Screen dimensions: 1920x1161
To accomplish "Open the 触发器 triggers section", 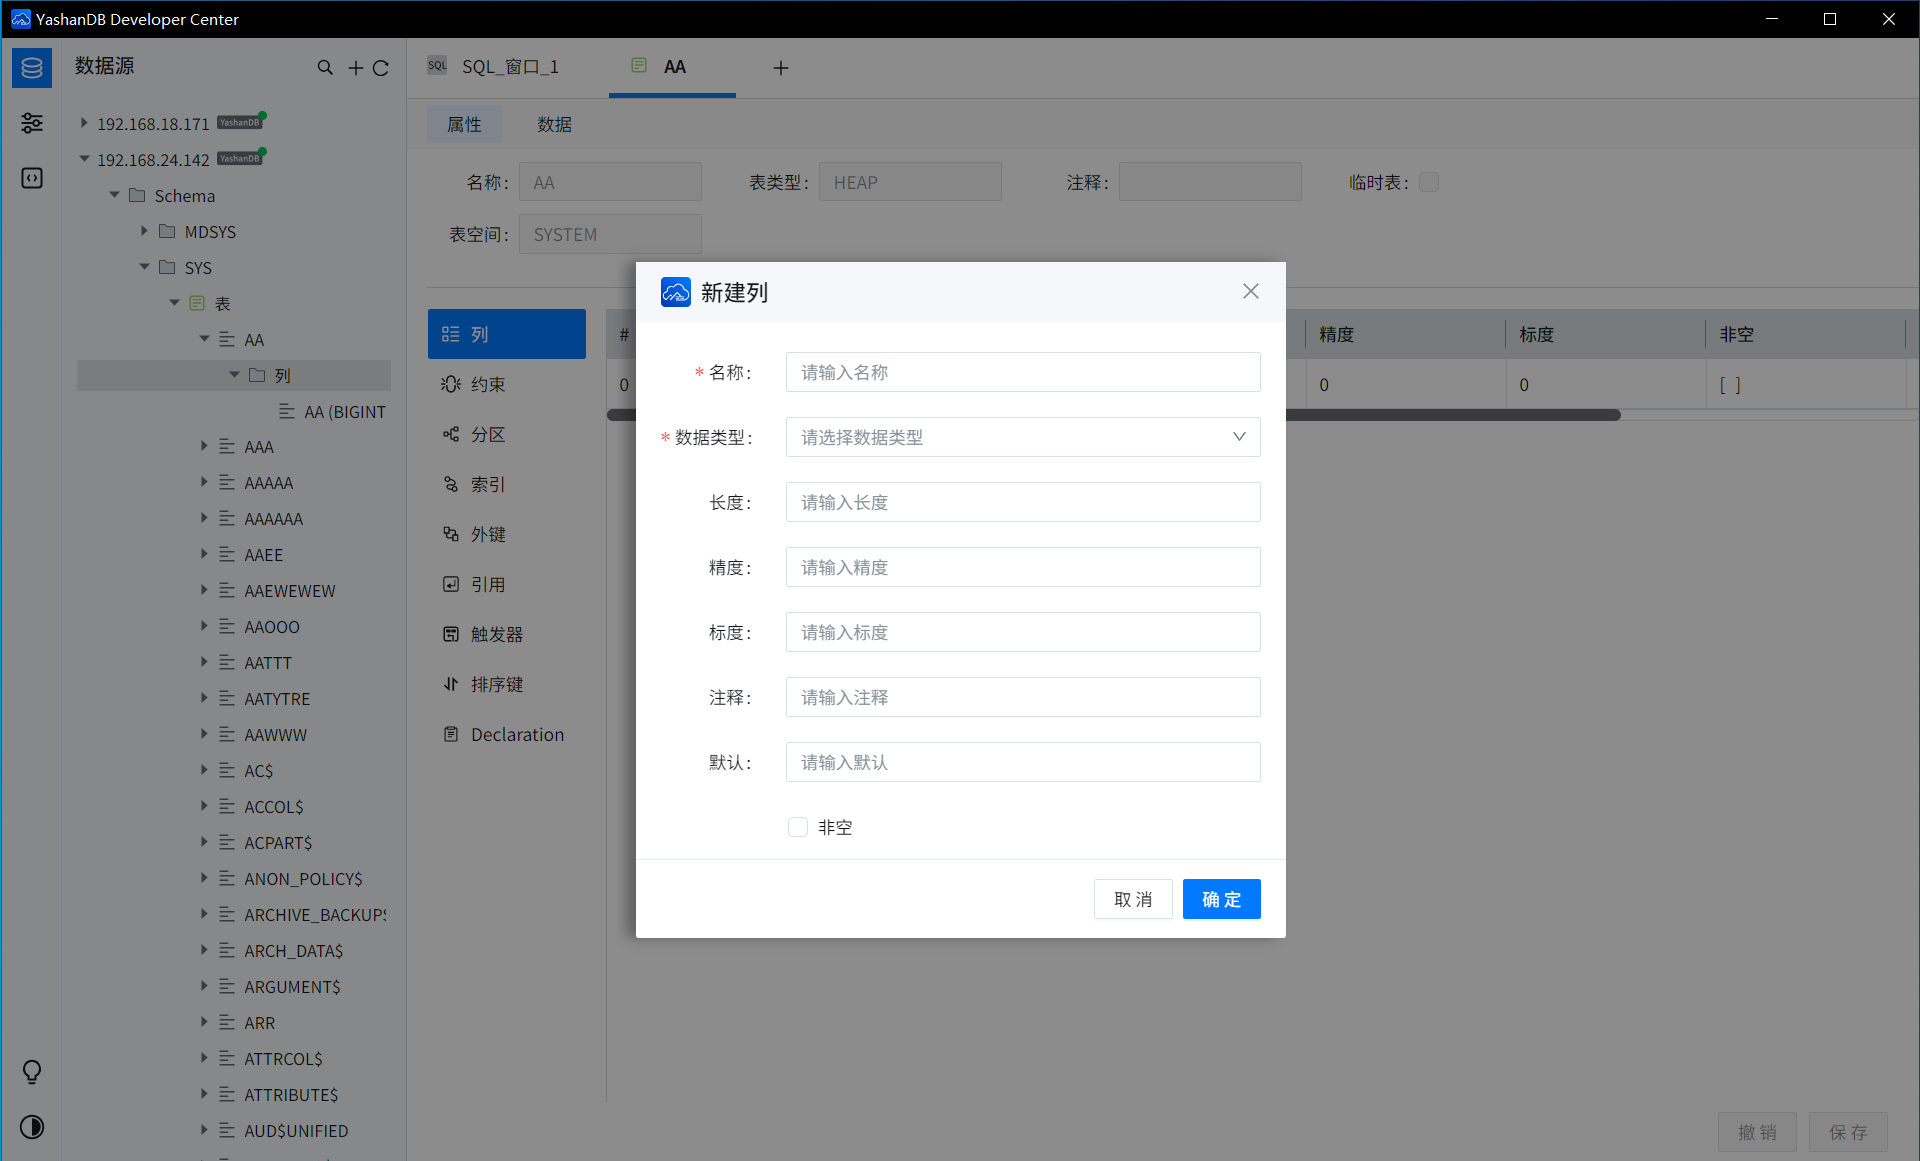I will (507, 634).
